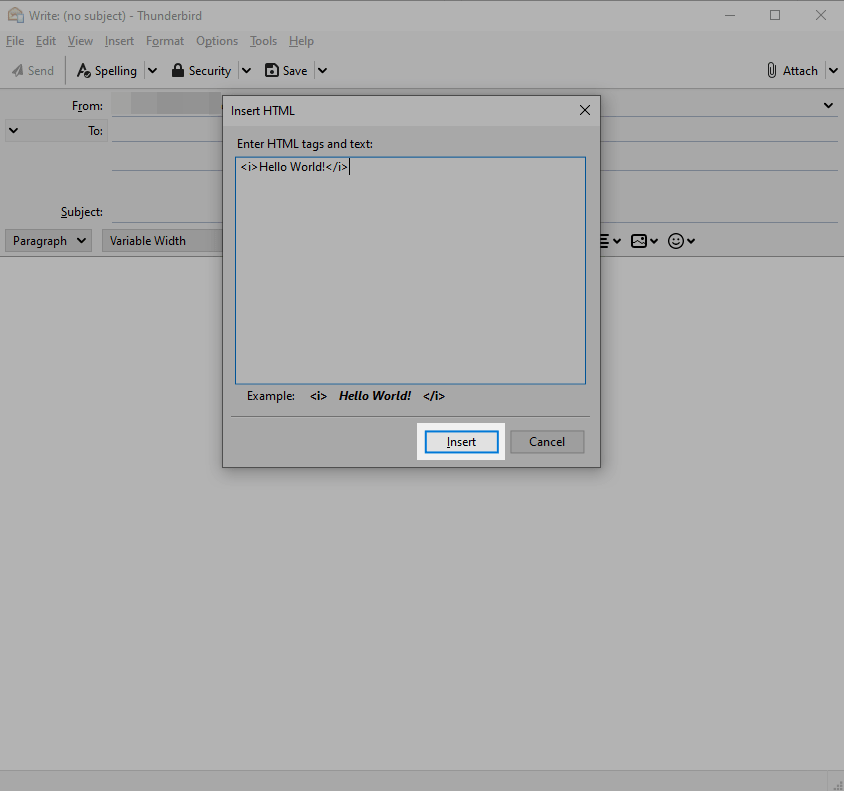Viewport: 844px width, 791px height.
Task: Save the message with the Save button
Action: point(286,70)
